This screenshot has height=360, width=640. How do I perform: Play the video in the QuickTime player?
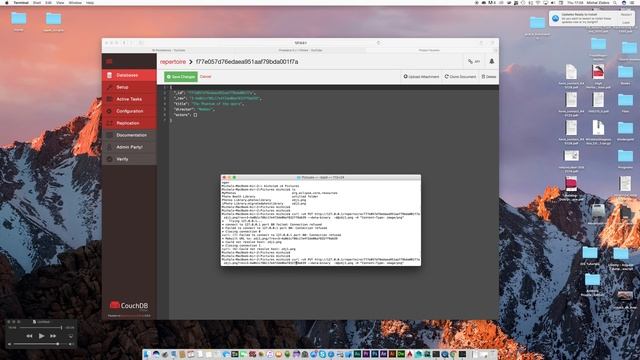pyautogui.click(x=41, y=336)
